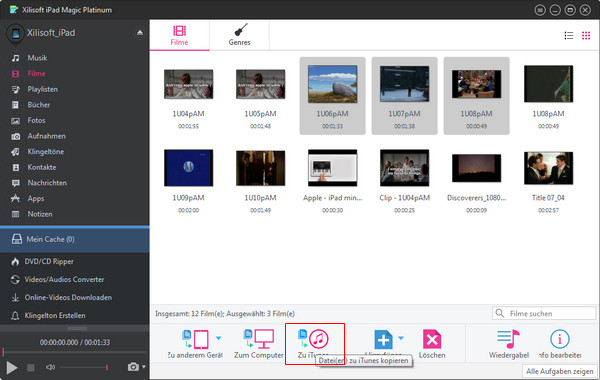600x380 pixels.
Task: Switch to thumbnail grid view
Action: pyautogui.click(x=586, y=36)
